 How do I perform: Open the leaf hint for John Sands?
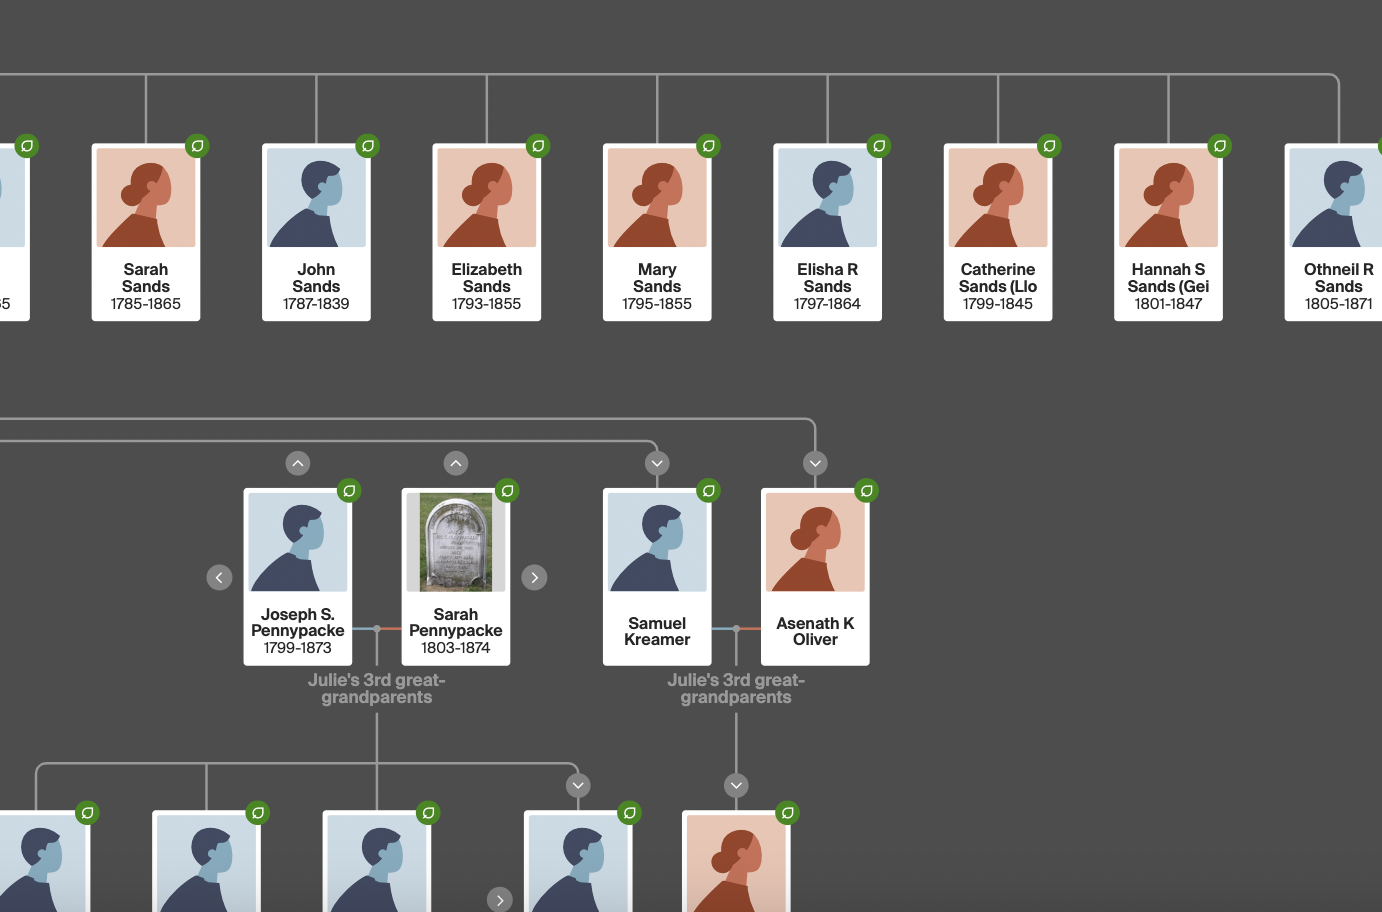[x=368, y=146]
